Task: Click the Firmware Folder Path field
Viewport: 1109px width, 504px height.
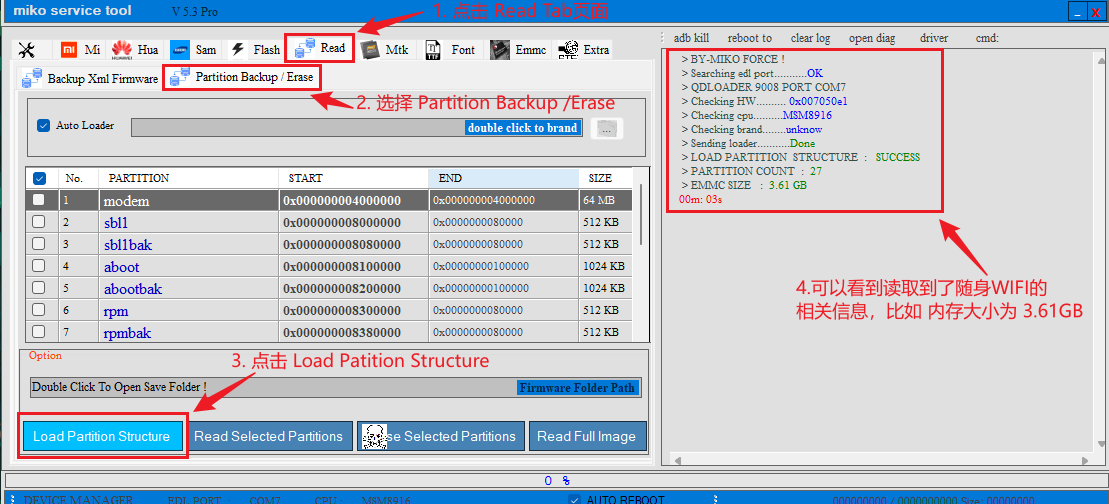Action: click(577, 388)
